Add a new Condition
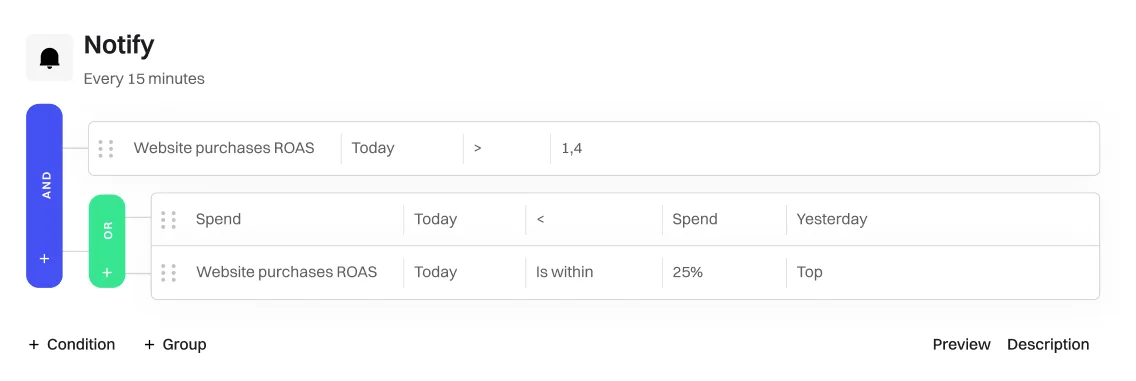 tap(72, 345)
